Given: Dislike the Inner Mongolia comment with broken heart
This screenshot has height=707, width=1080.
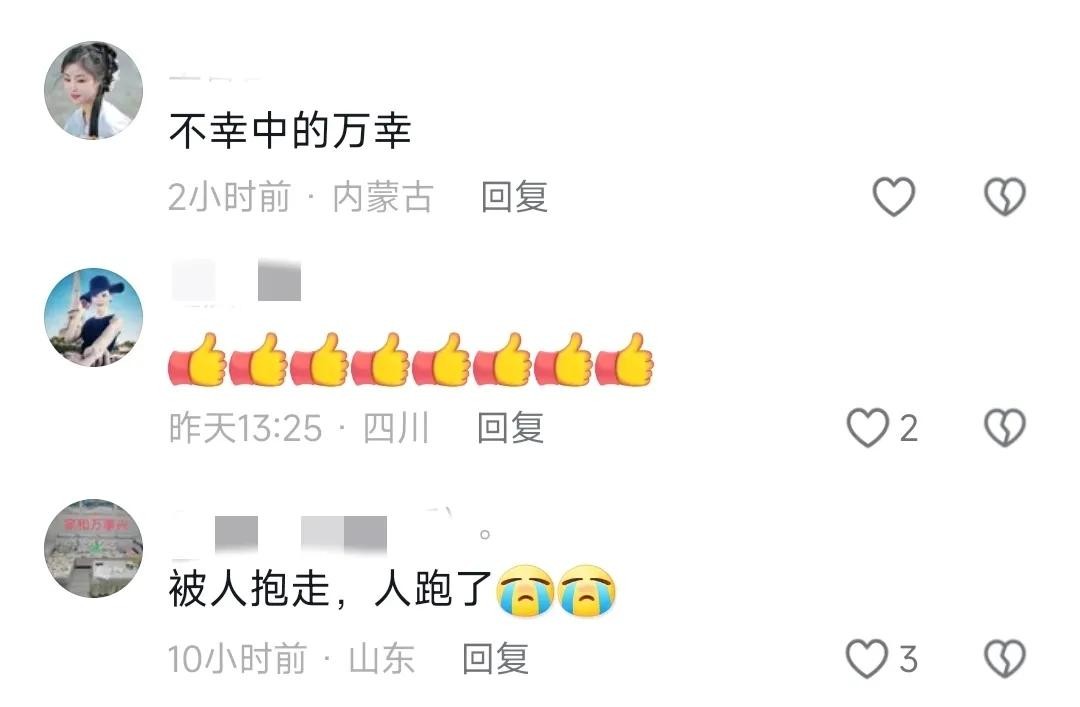Looking at the screenshot, I should tap(1004, 196).
